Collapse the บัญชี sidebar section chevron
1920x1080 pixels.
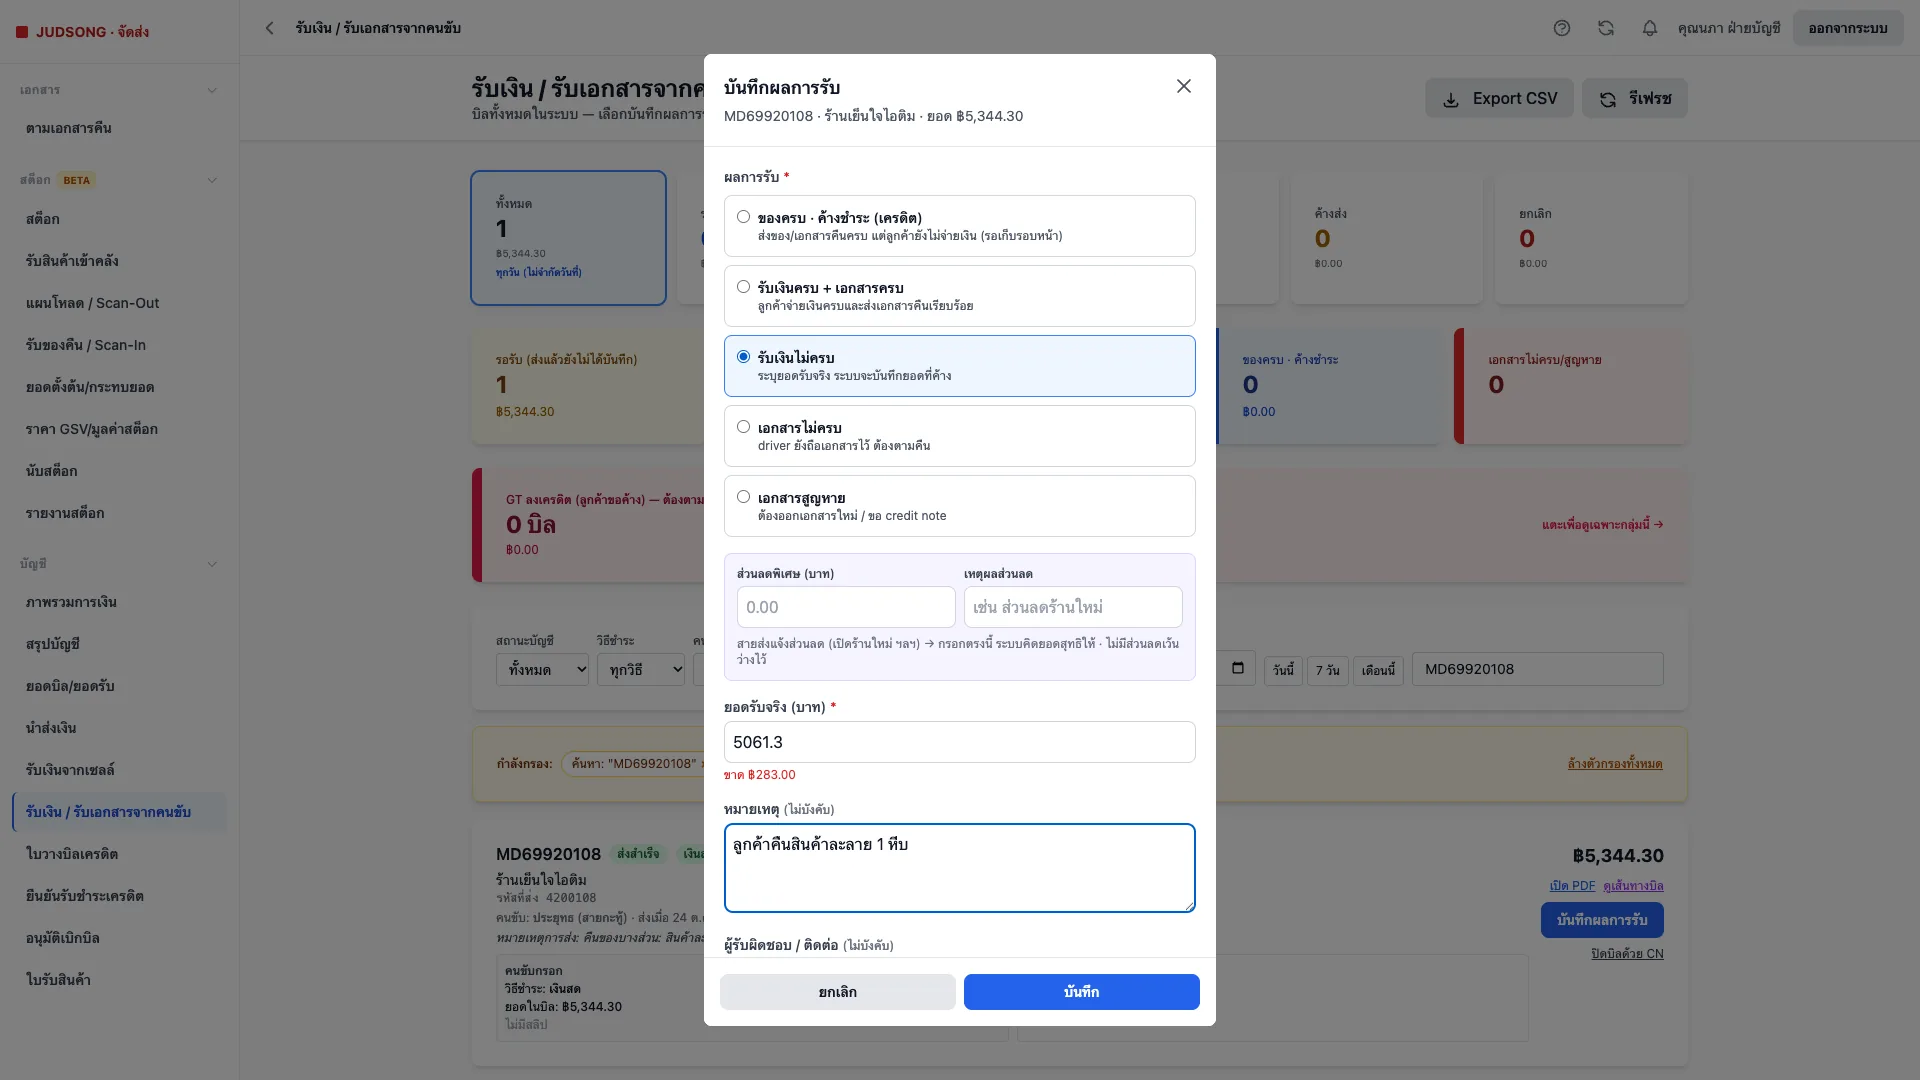point(212,564)
